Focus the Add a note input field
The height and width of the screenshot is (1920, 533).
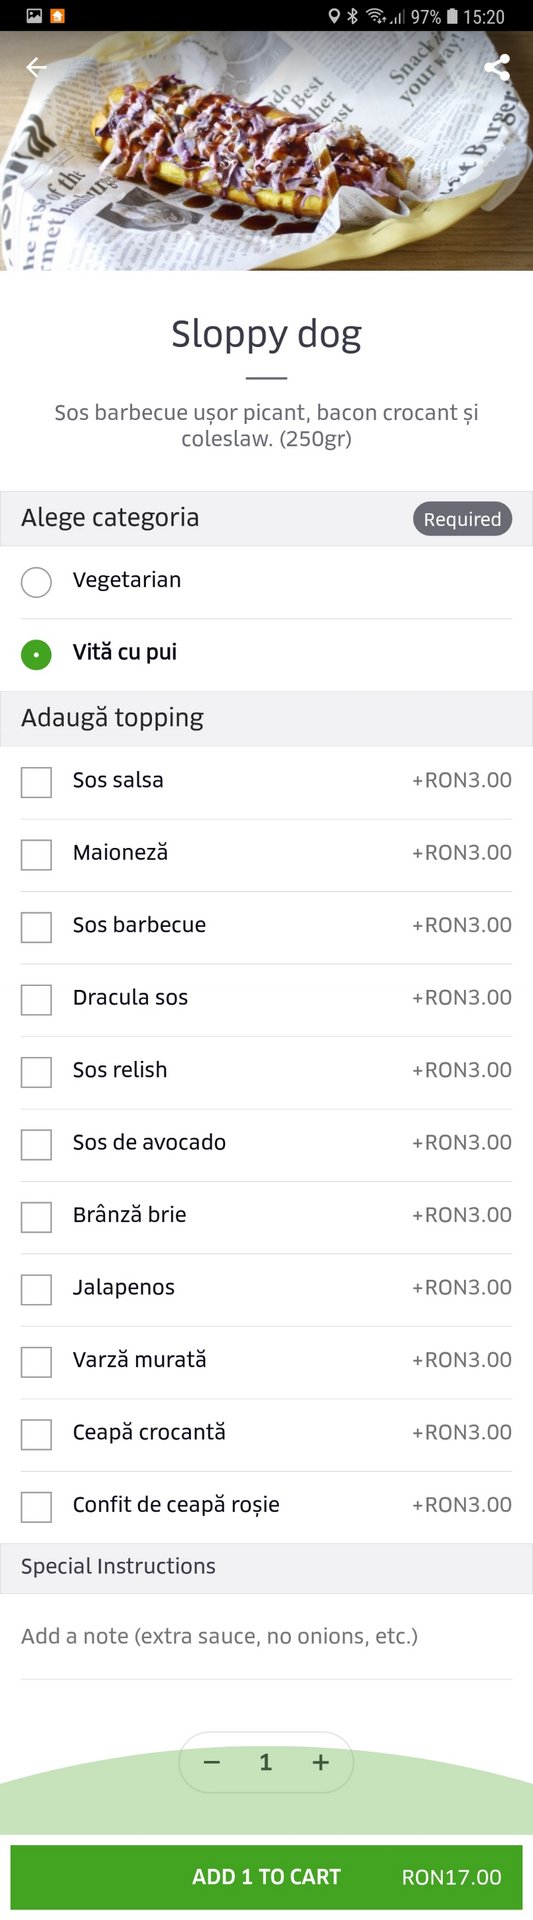[x=266, y=1636]
